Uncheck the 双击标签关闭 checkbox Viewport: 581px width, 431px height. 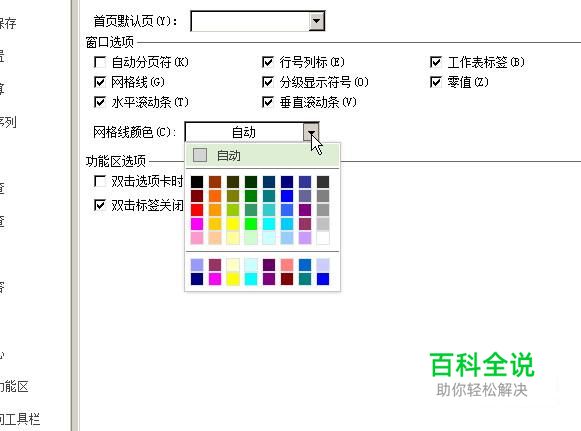(x=100, y=205)
